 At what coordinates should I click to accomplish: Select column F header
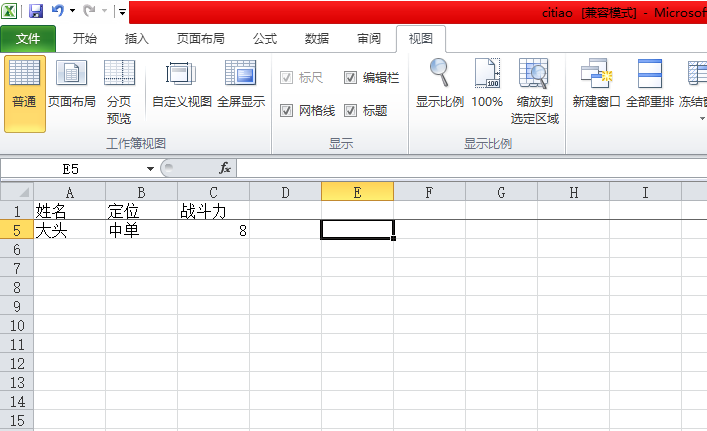tap(429, 192)
